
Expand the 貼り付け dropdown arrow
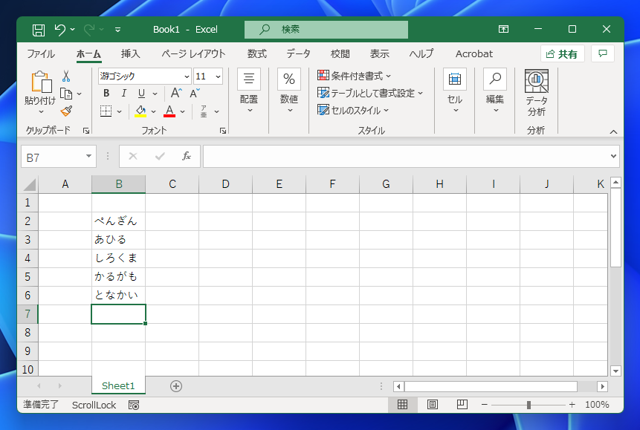point(41,111)
